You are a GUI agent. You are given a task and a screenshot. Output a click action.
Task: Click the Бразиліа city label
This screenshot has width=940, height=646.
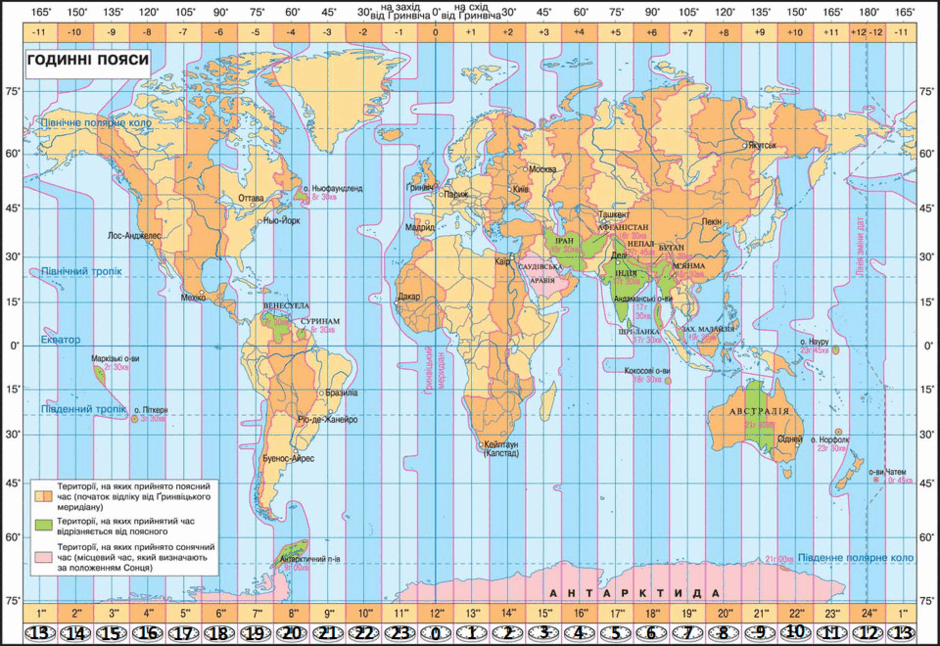pyautogui.click(x=342, y=393)
